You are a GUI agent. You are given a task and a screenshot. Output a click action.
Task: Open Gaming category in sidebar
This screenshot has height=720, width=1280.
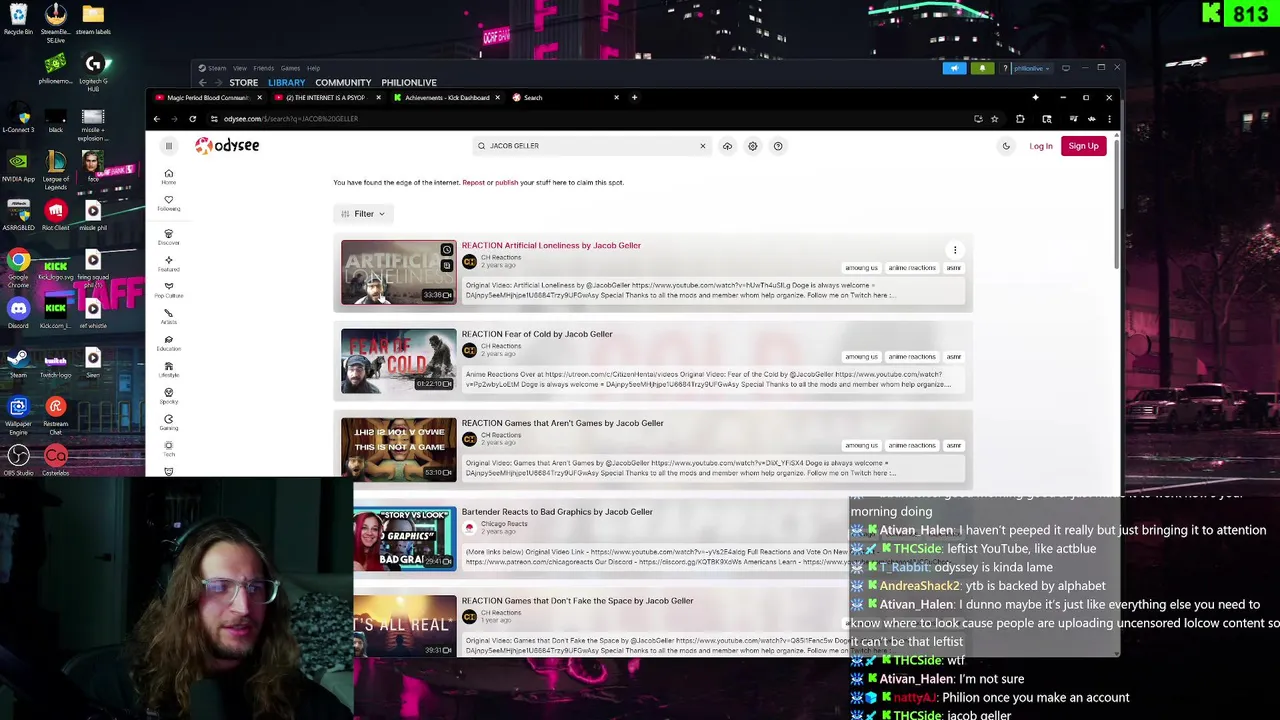point(168,422)
